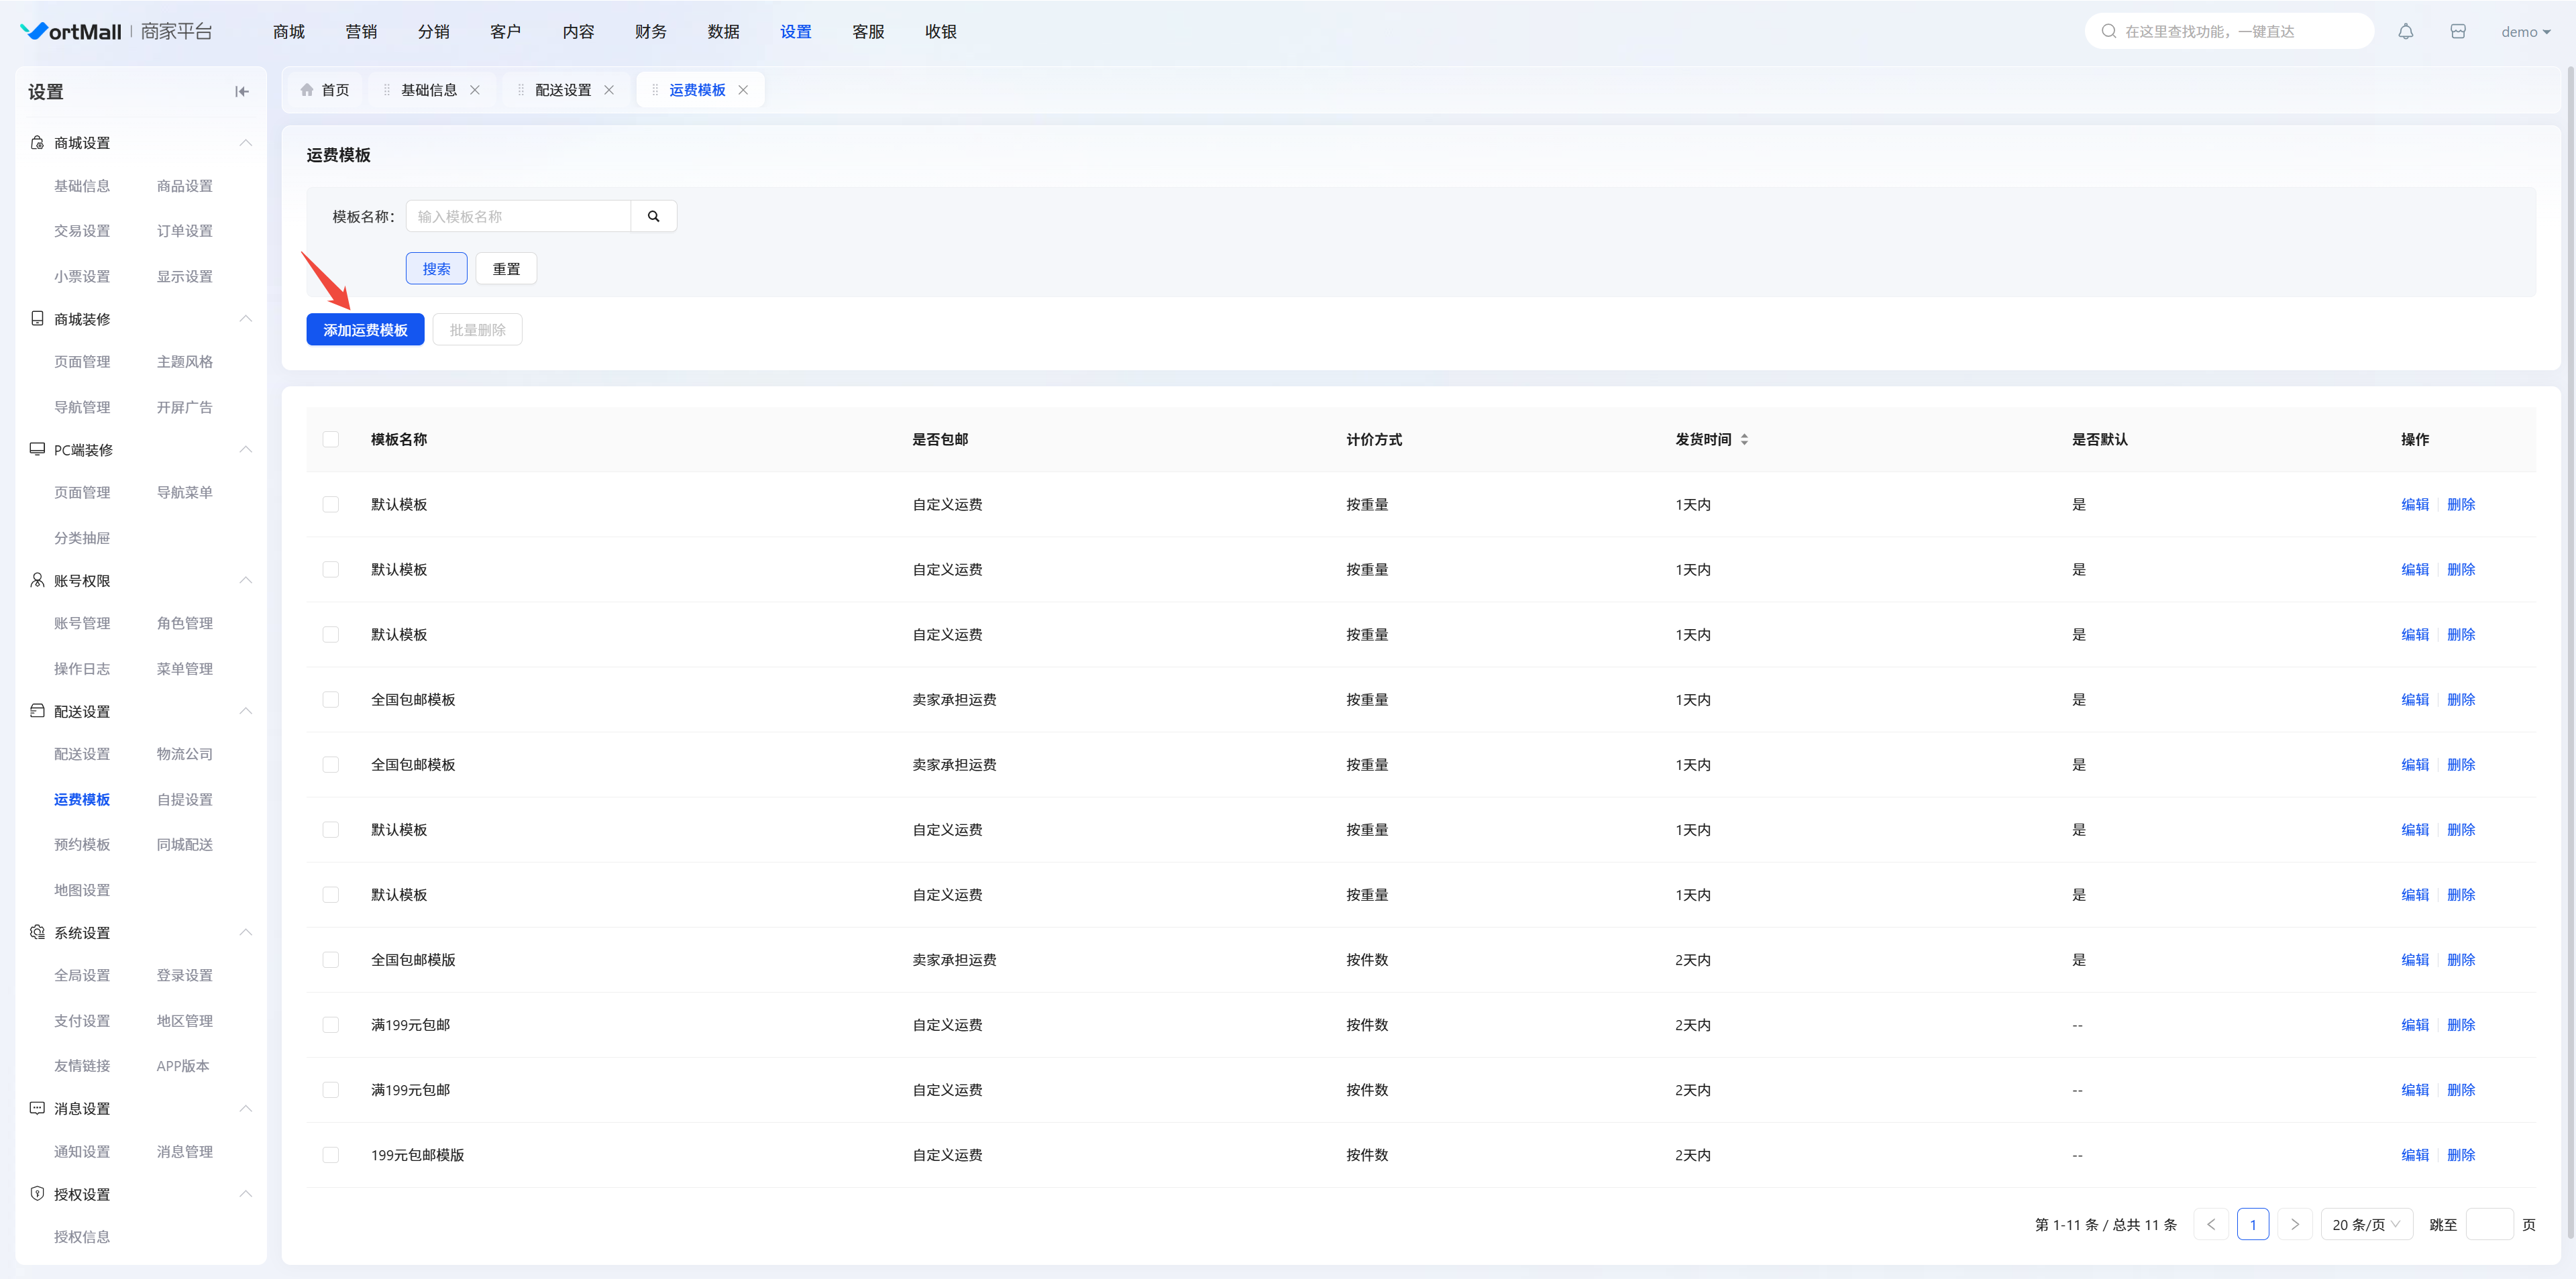Open the 营销 top menu
Image resolution: width=2576 pixels, height=1279 pixels.
(x=361, y=32)
